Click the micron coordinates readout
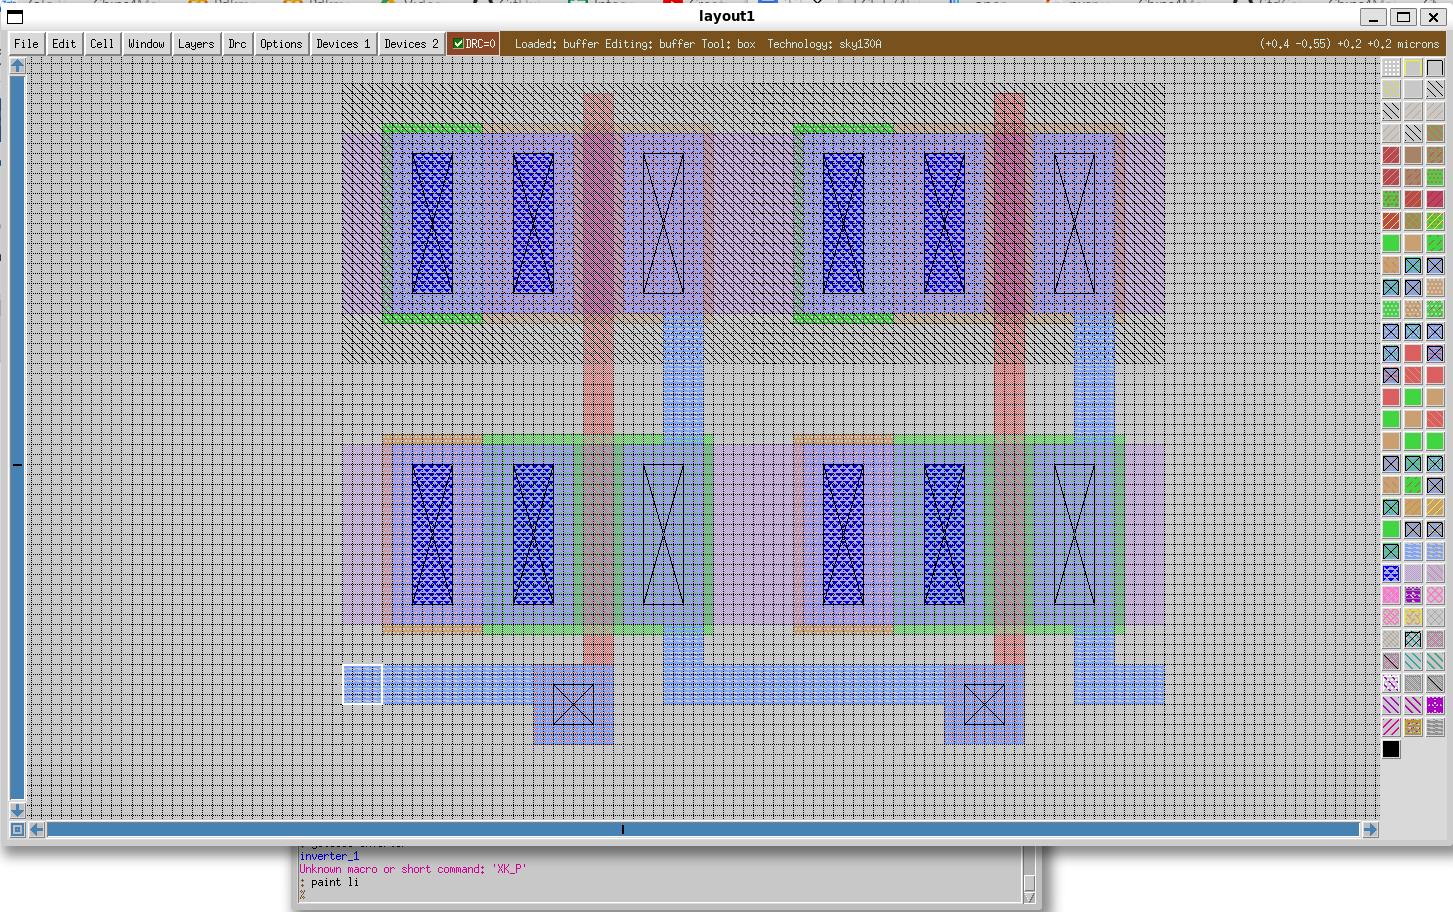This screenshot has height=912, width=1453. click(x=1349, y=44)
